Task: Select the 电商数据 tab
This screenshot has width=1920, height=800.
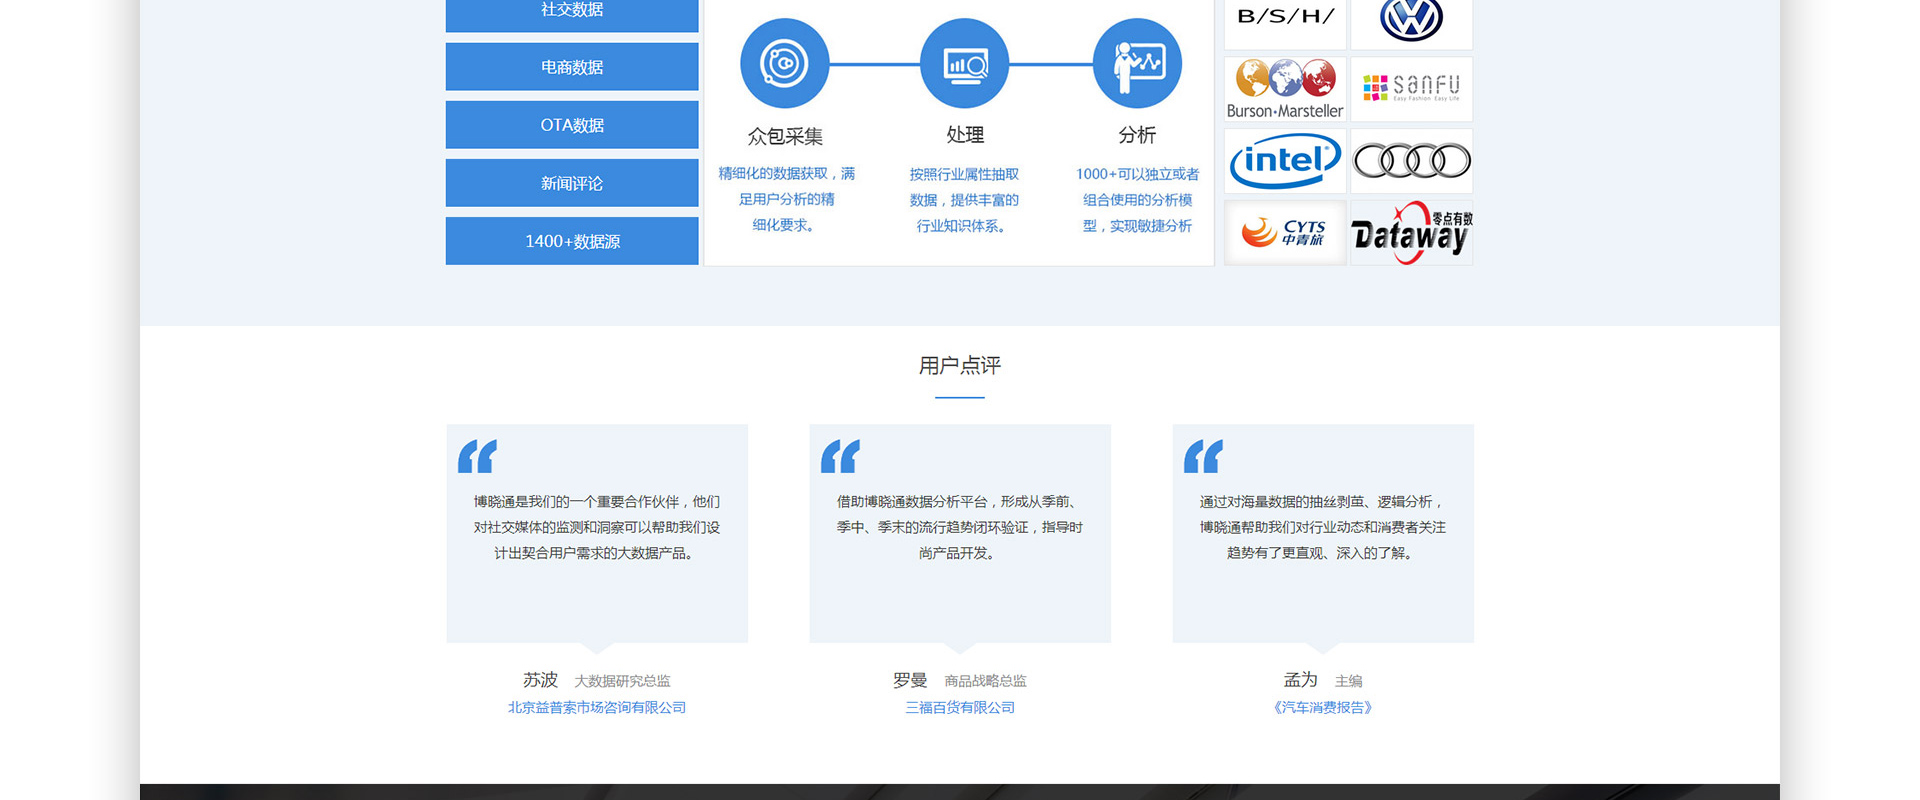Action: (572, 67)
